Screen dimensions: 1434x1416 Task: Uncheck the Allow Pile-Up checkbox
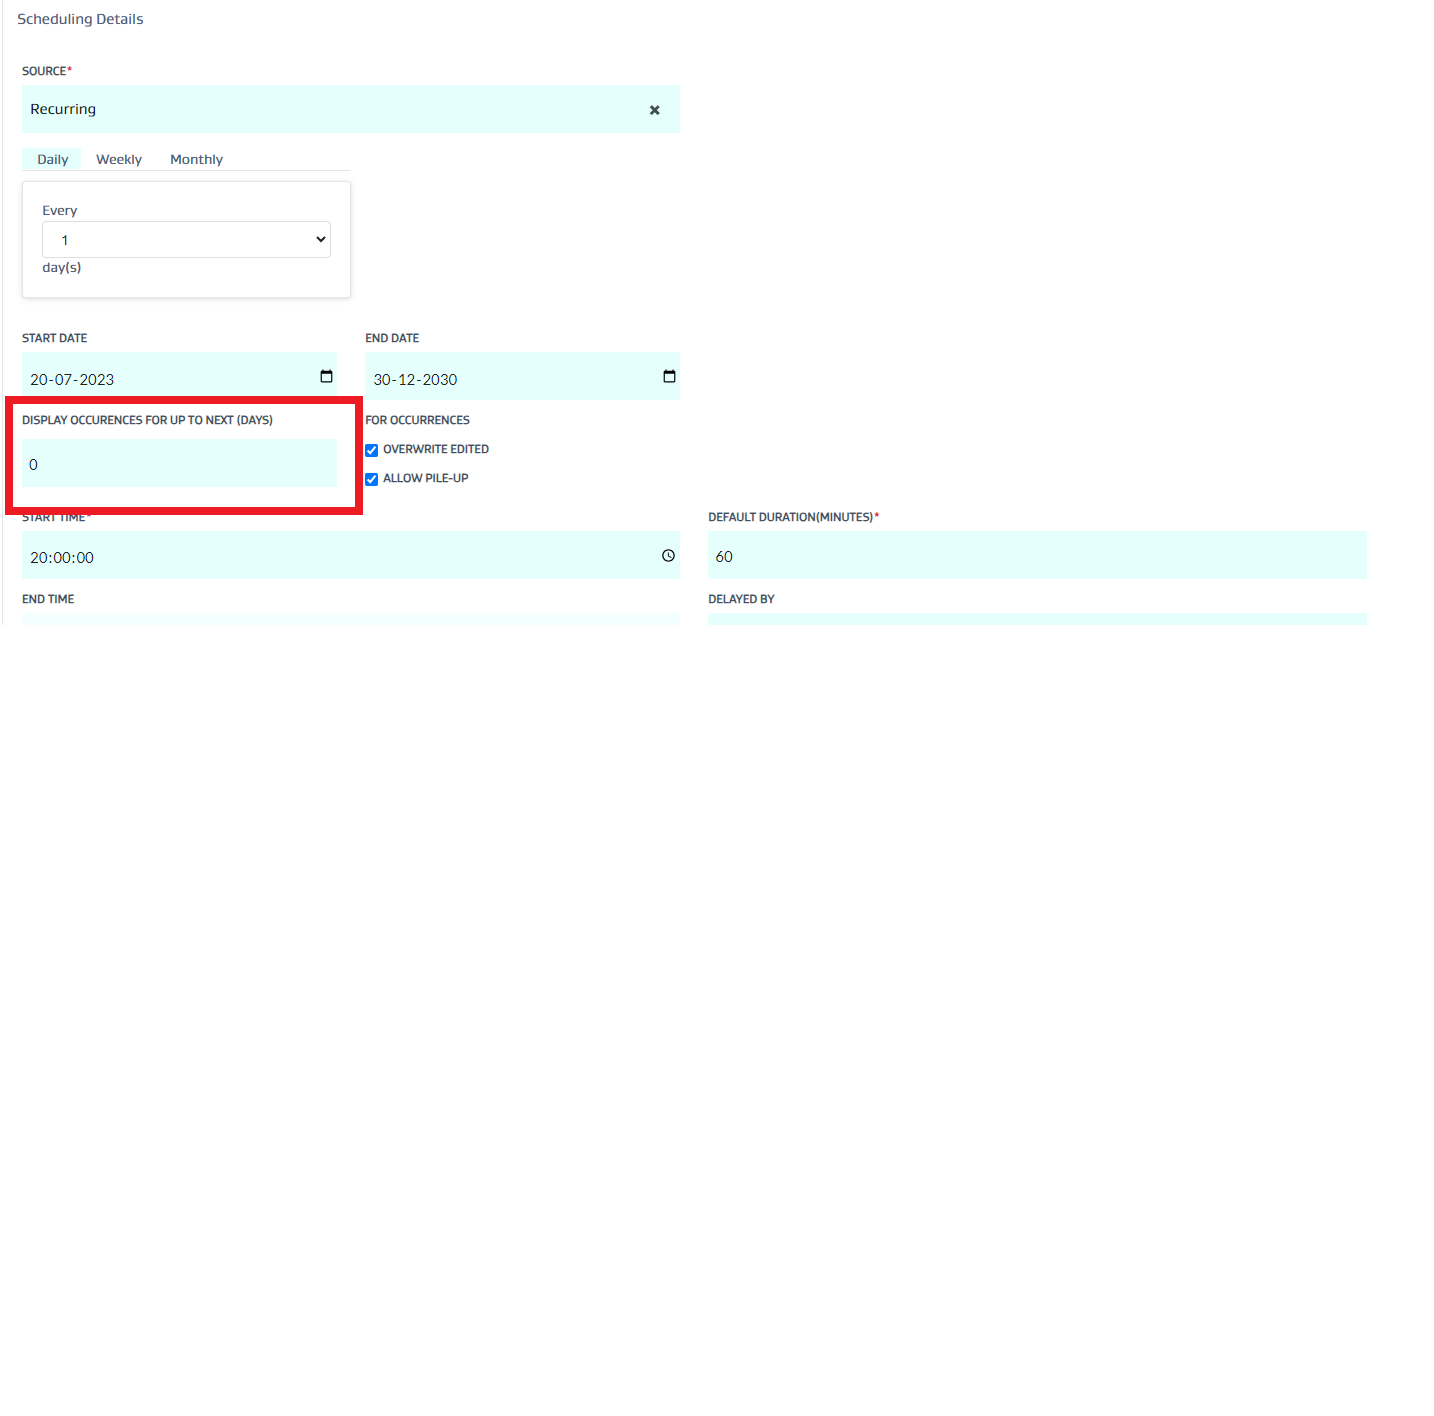click(x=372, y=479)
